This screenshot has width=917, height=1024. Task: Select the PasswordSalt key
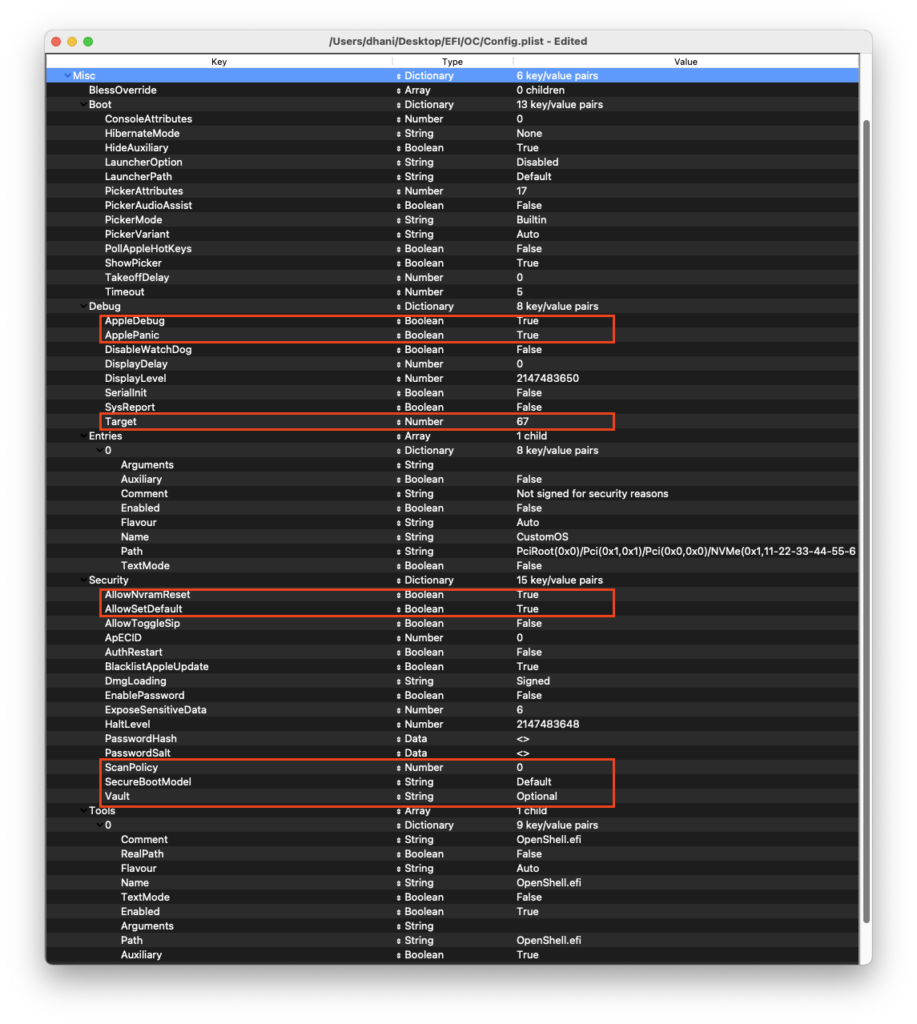[x=138, y=753]
